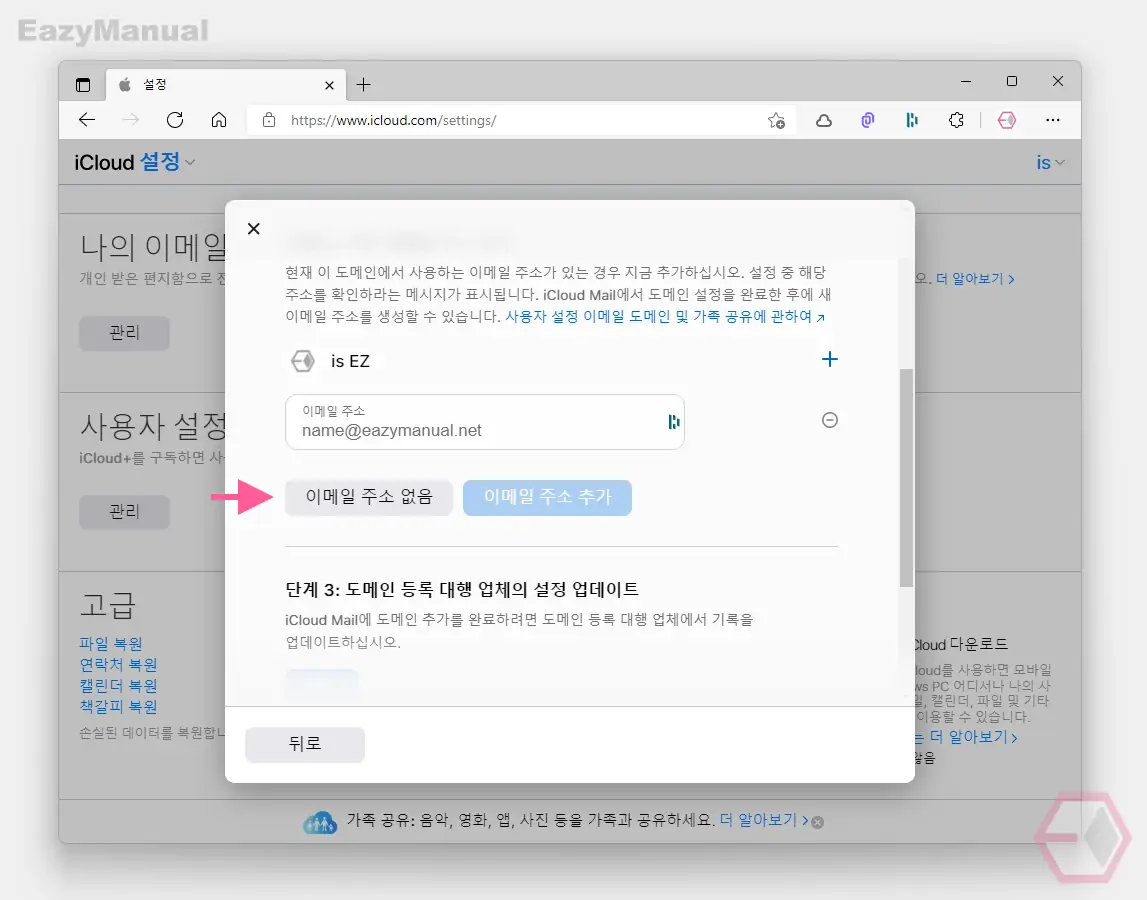1147x900 pixels.
Task: Click 이메일 주소 없음 button
Action: click(369, 498)
